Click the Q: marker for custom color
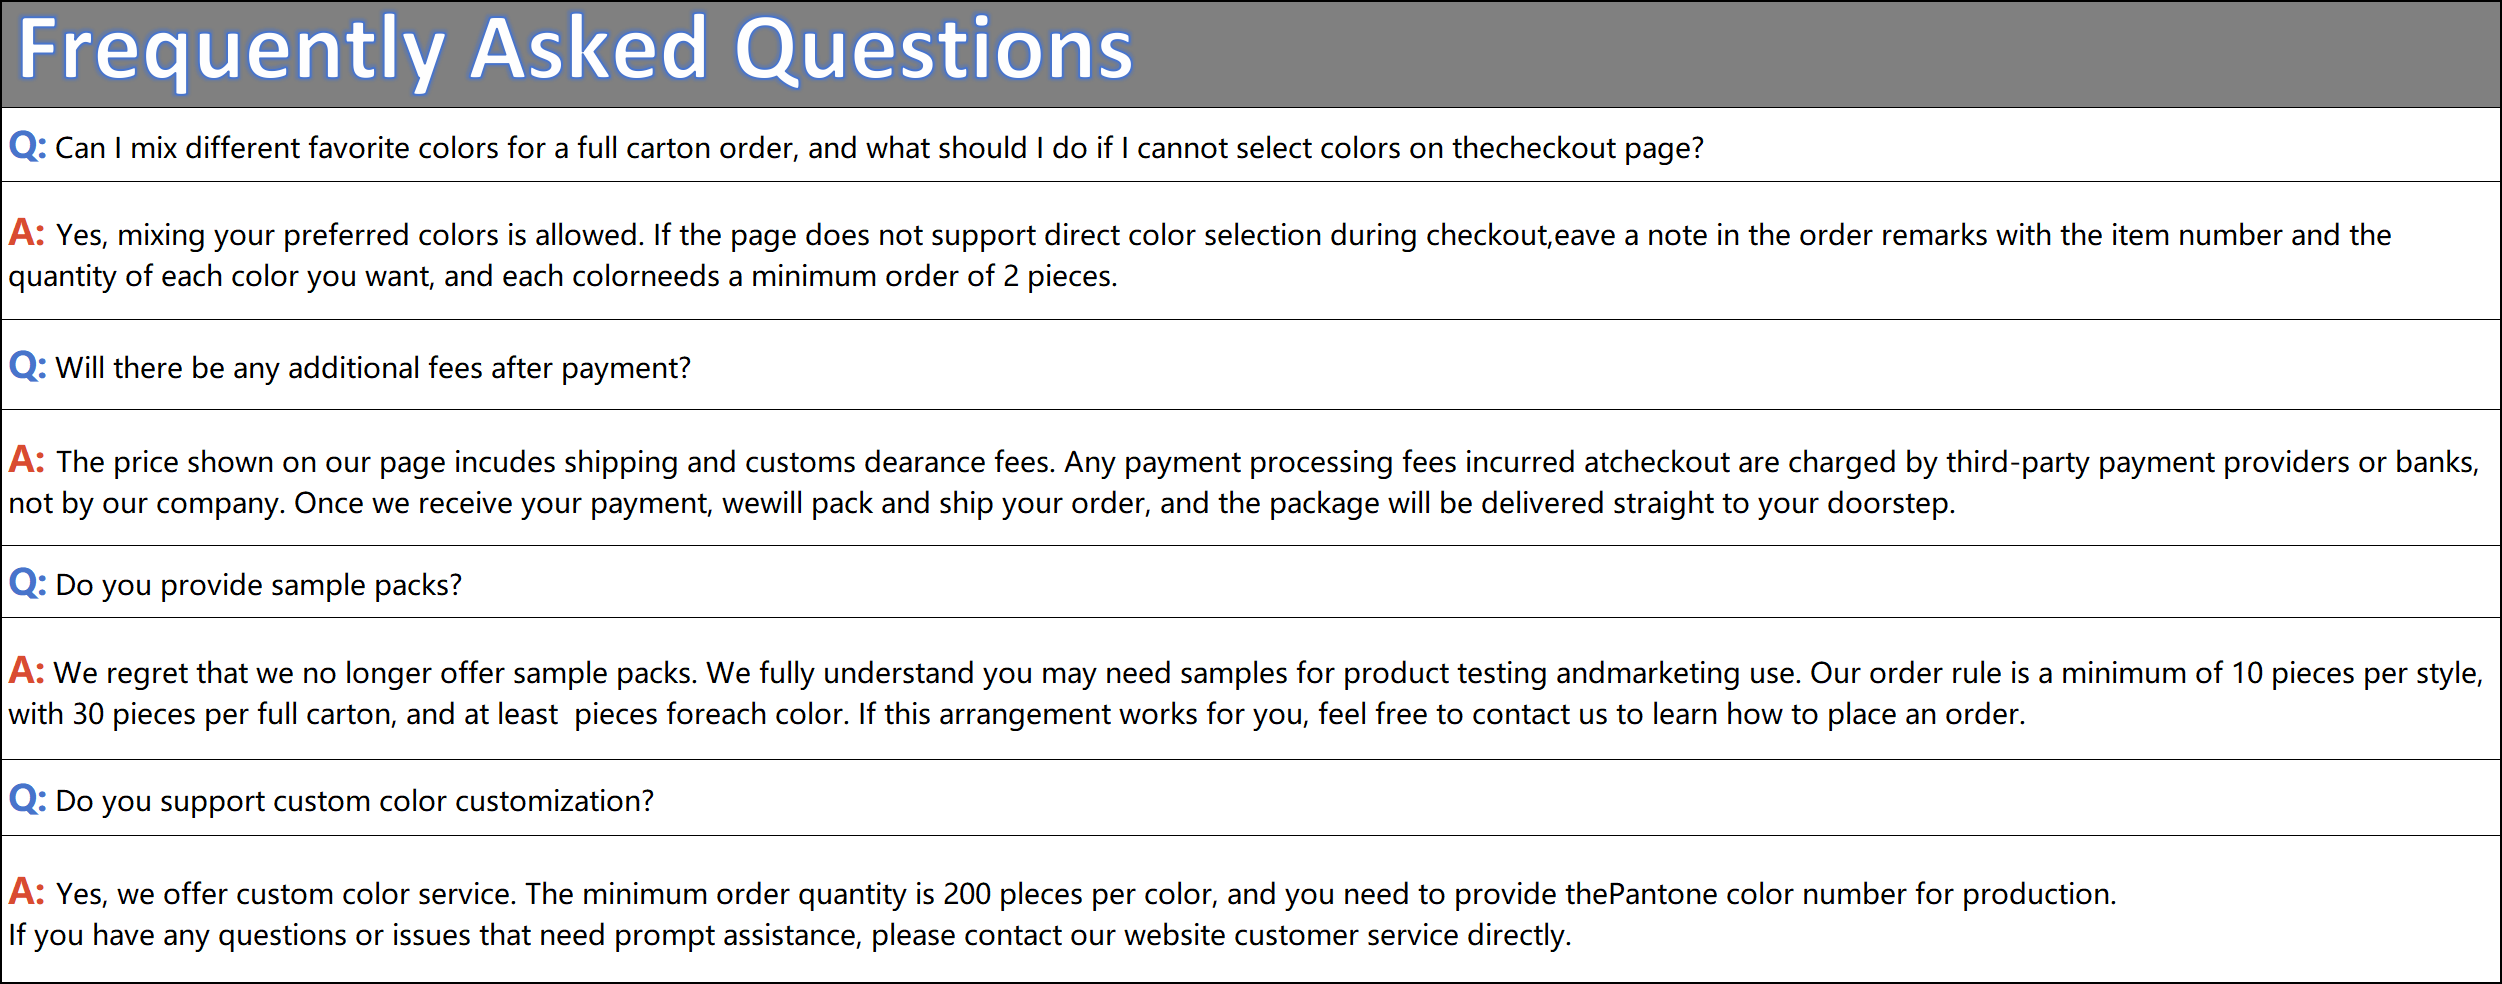The height and width of the screenshot is (984, 2502). pyautogui.click(x=27, y=799)
